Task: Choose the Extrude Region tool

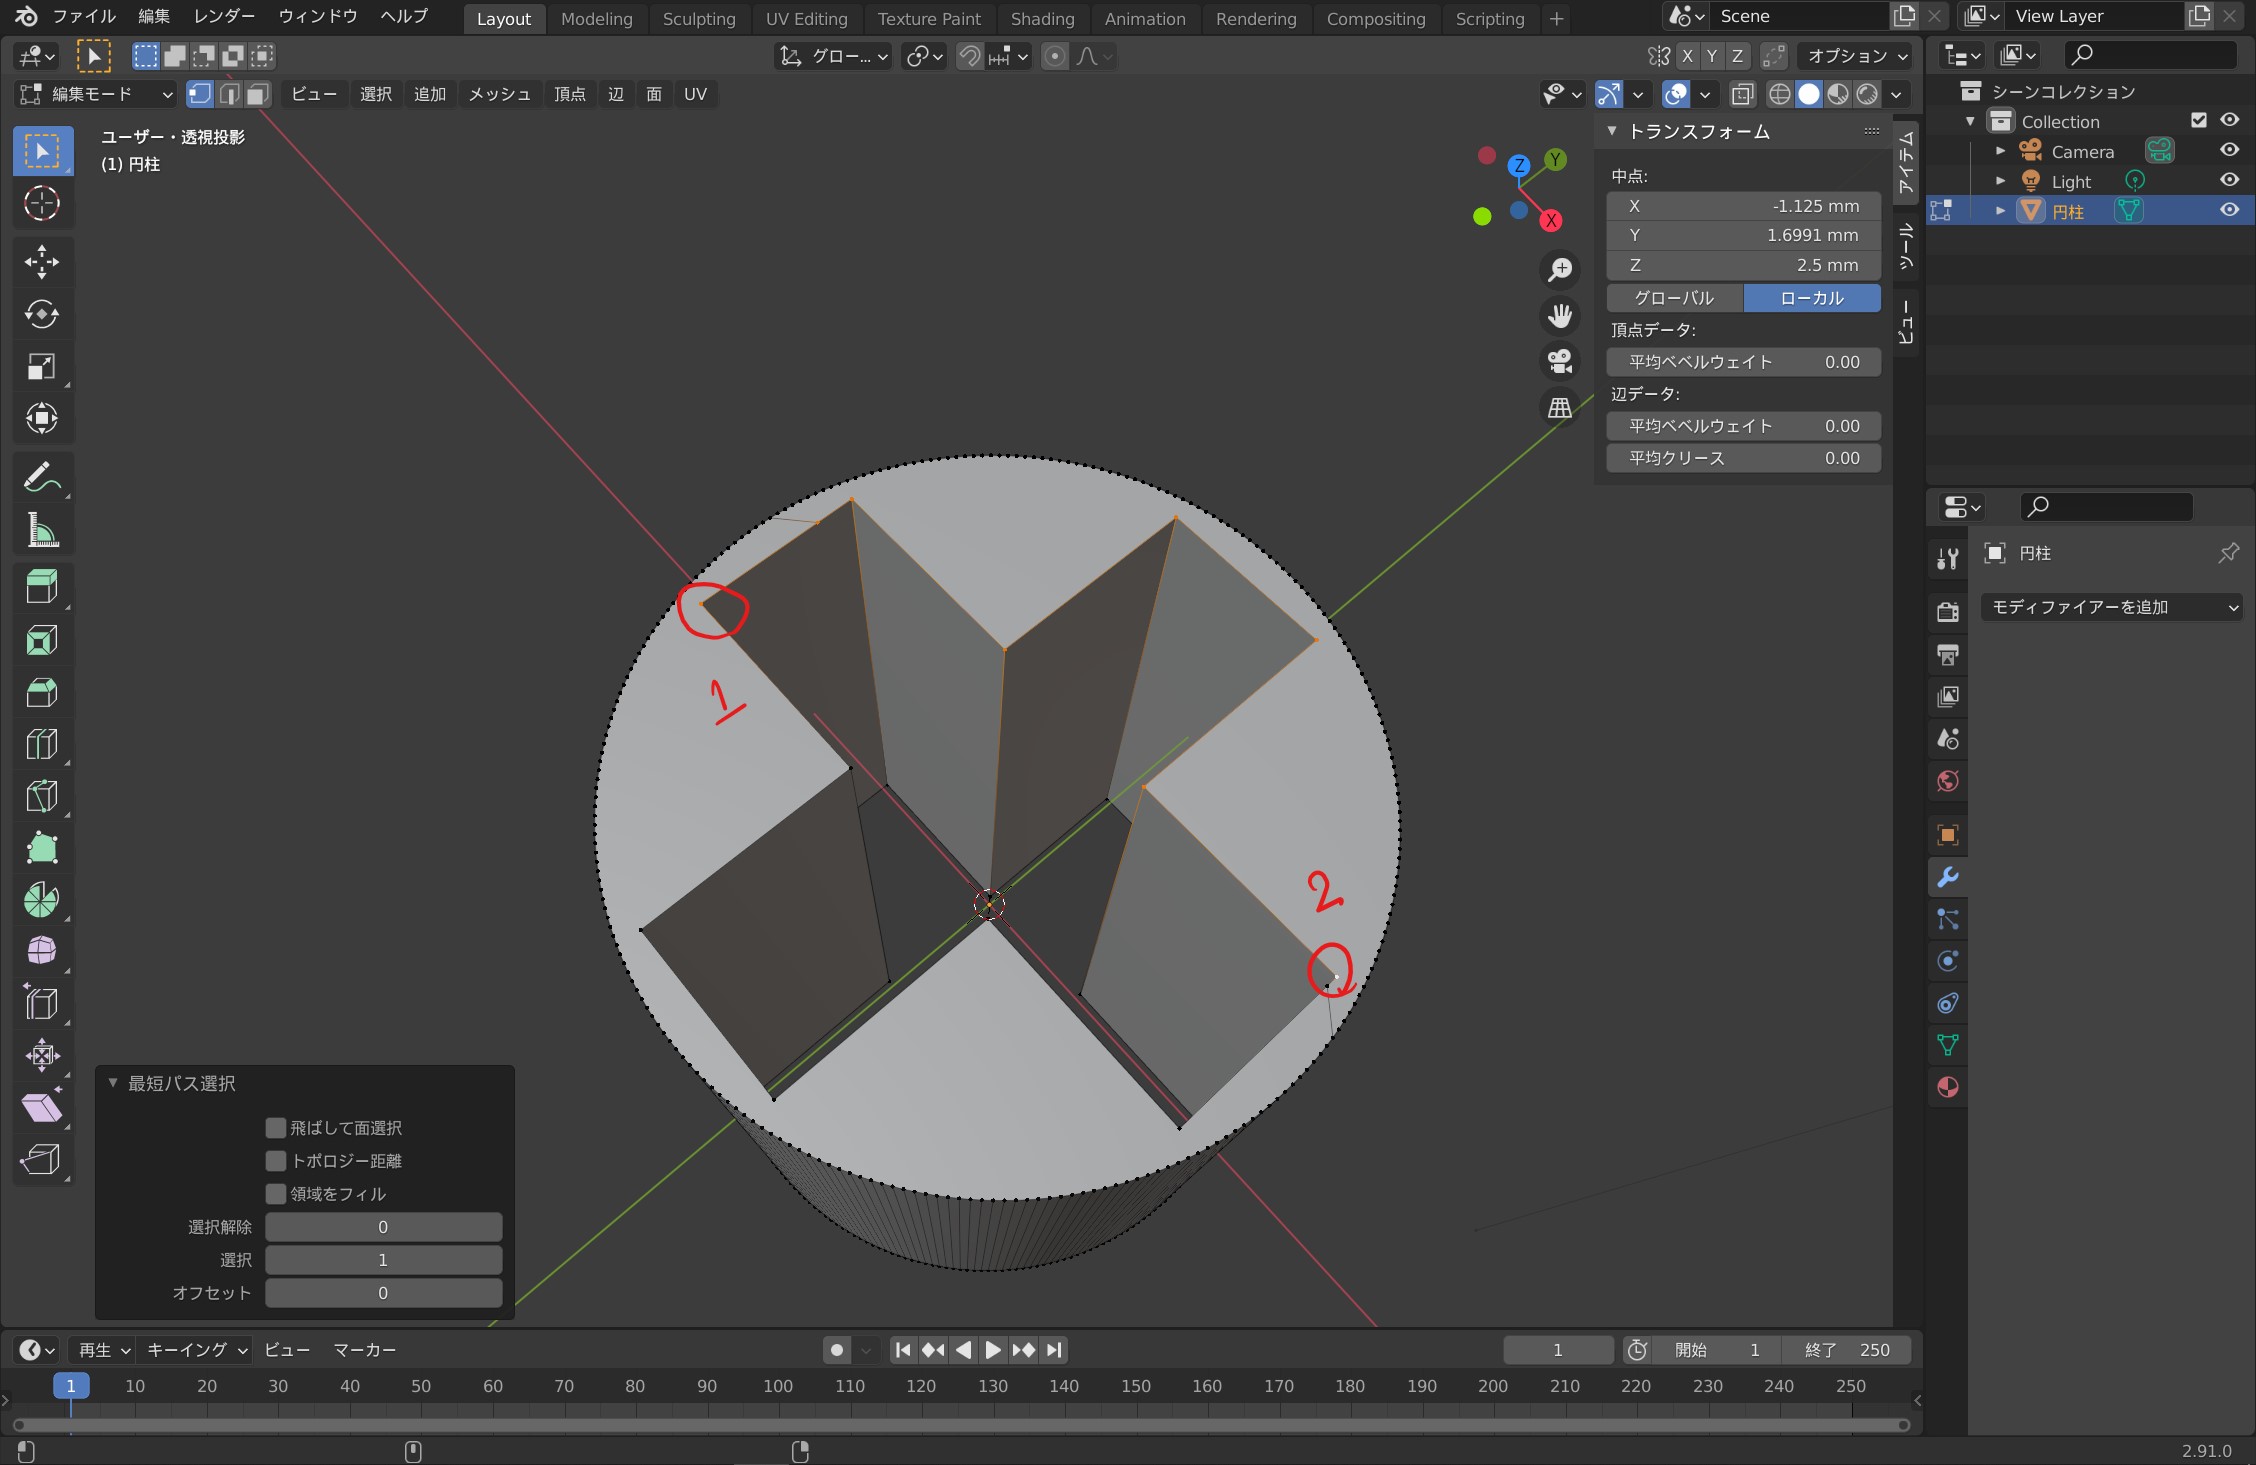Action: (x=41, y=586)
